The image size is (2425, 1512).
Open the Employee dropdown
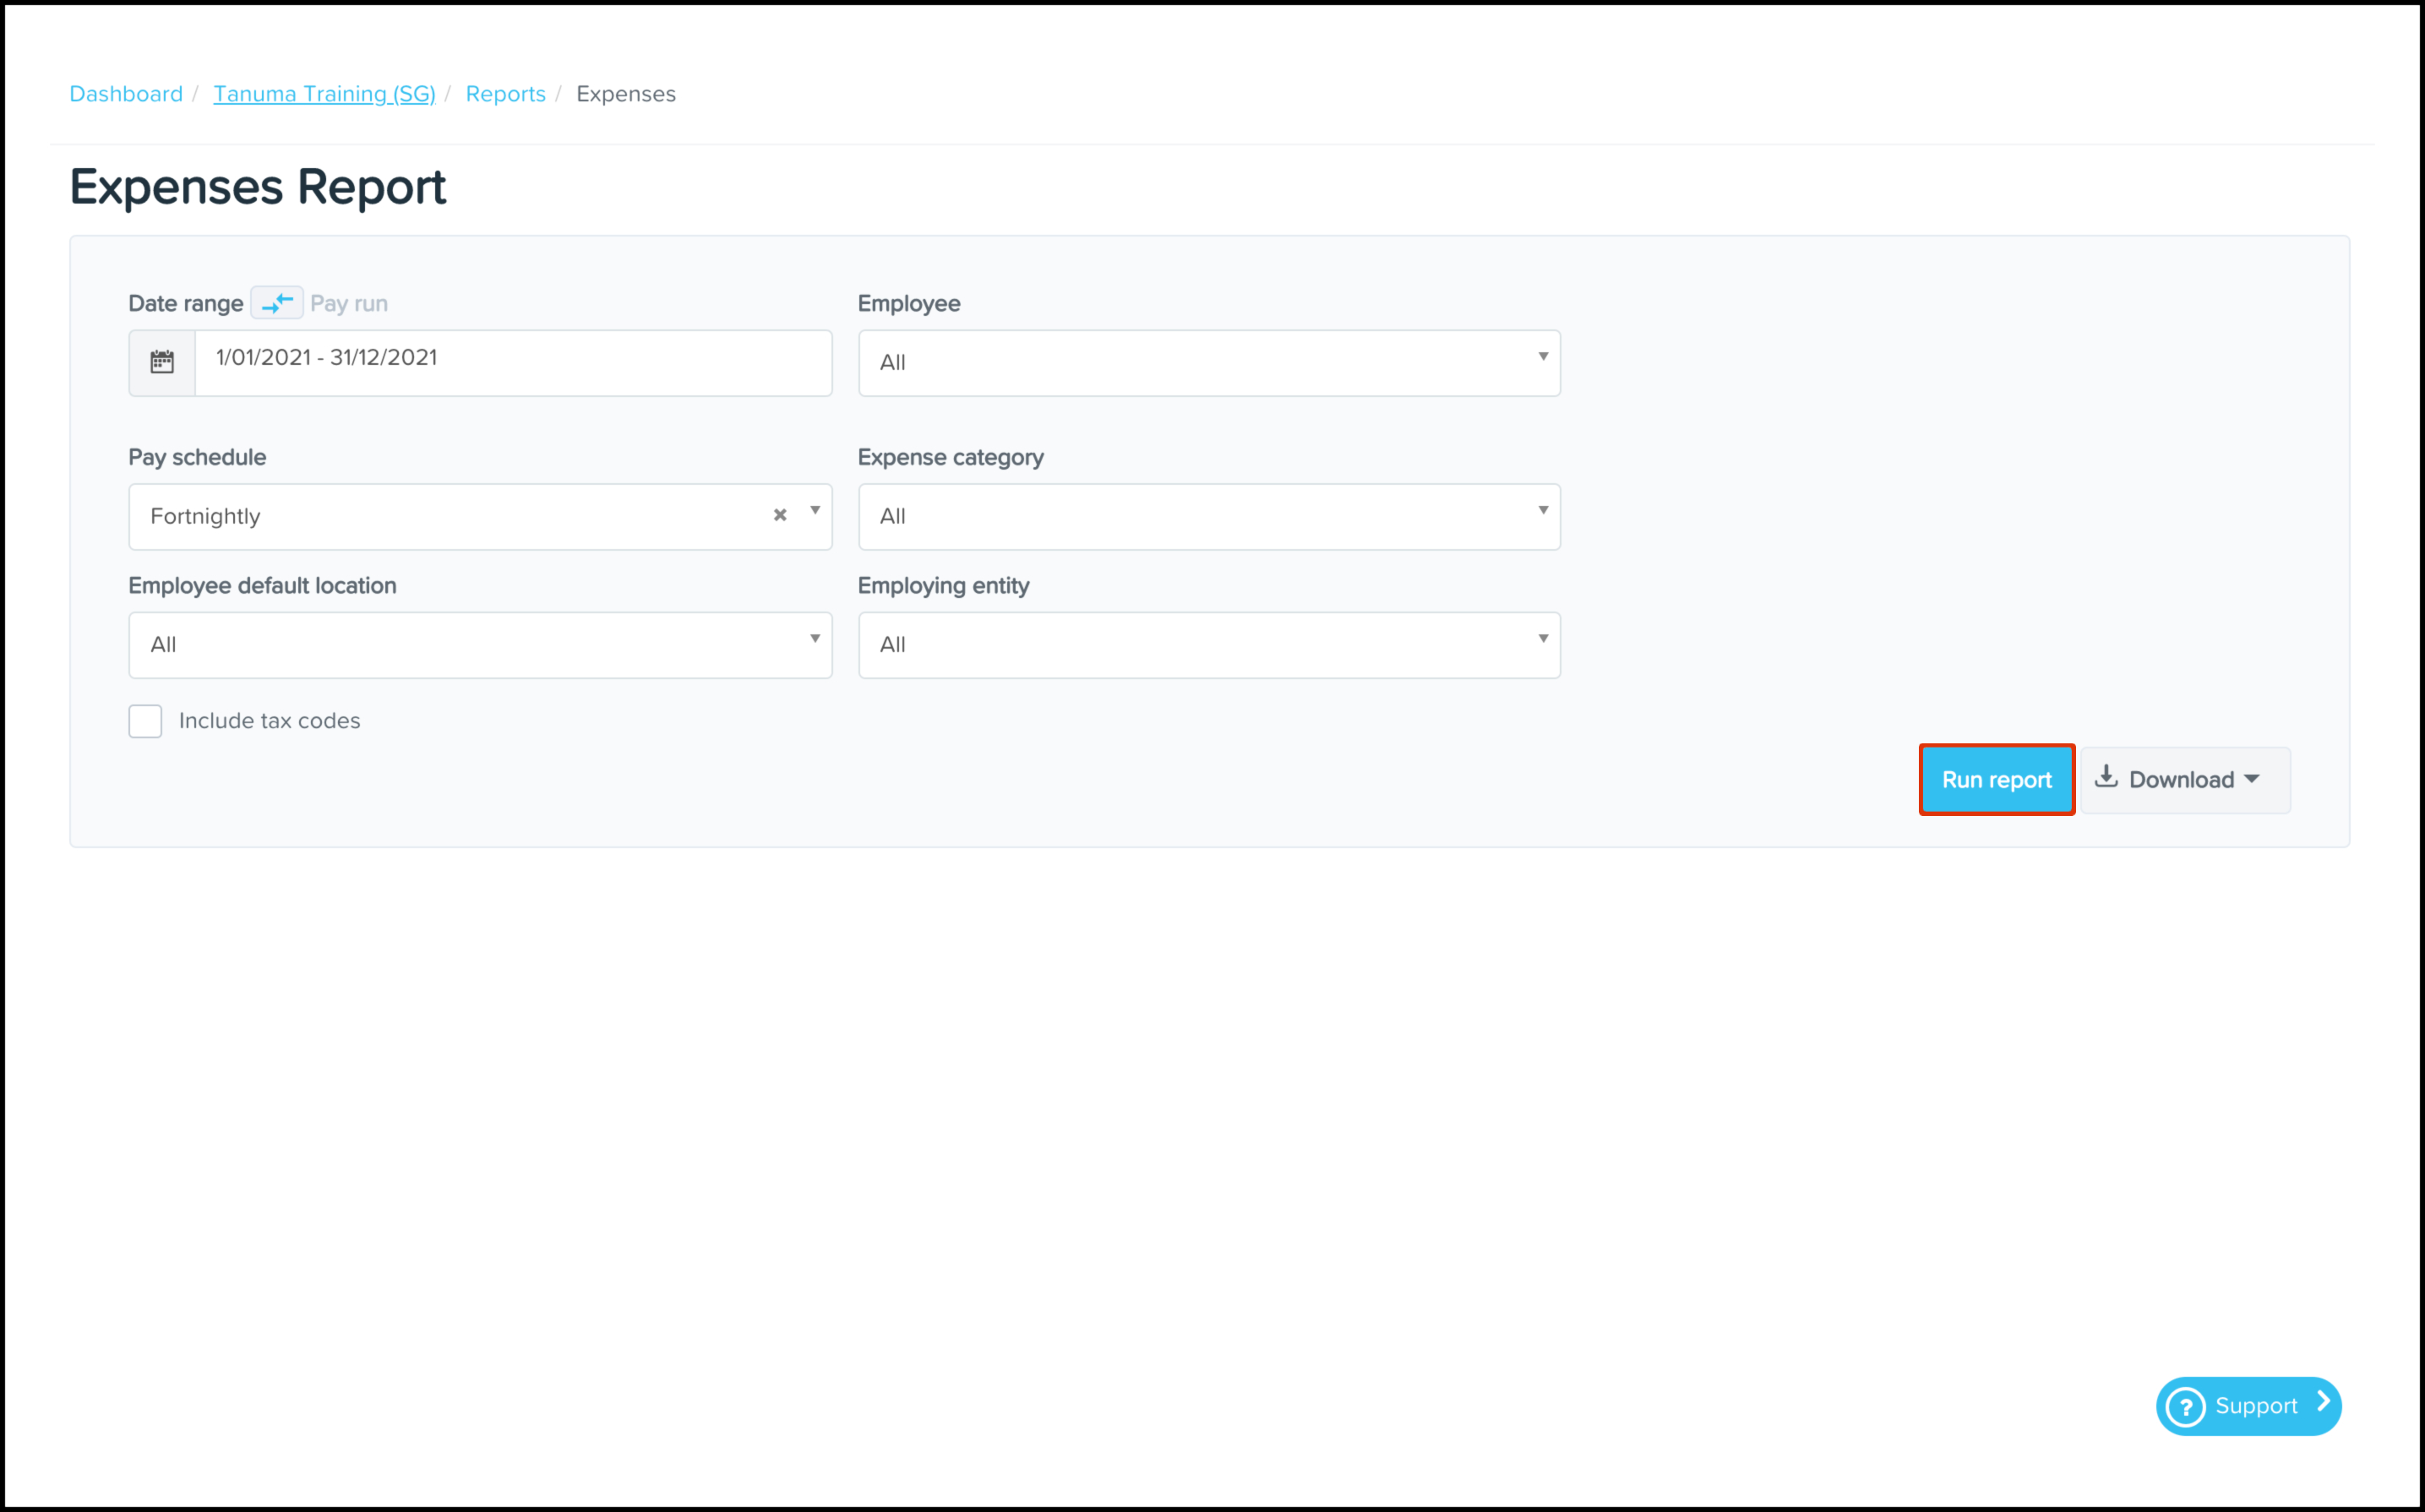point(1208,363)
